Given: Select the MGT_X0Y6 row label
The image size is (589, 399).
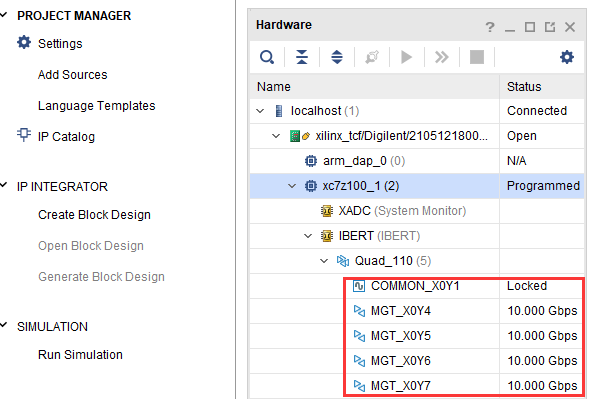Looking at the screenshot, I should 401,361.
